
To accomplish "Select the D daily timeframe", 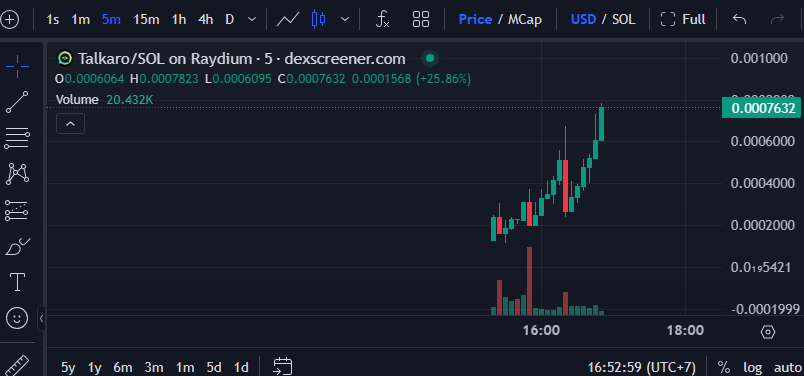I will point(230,20).
